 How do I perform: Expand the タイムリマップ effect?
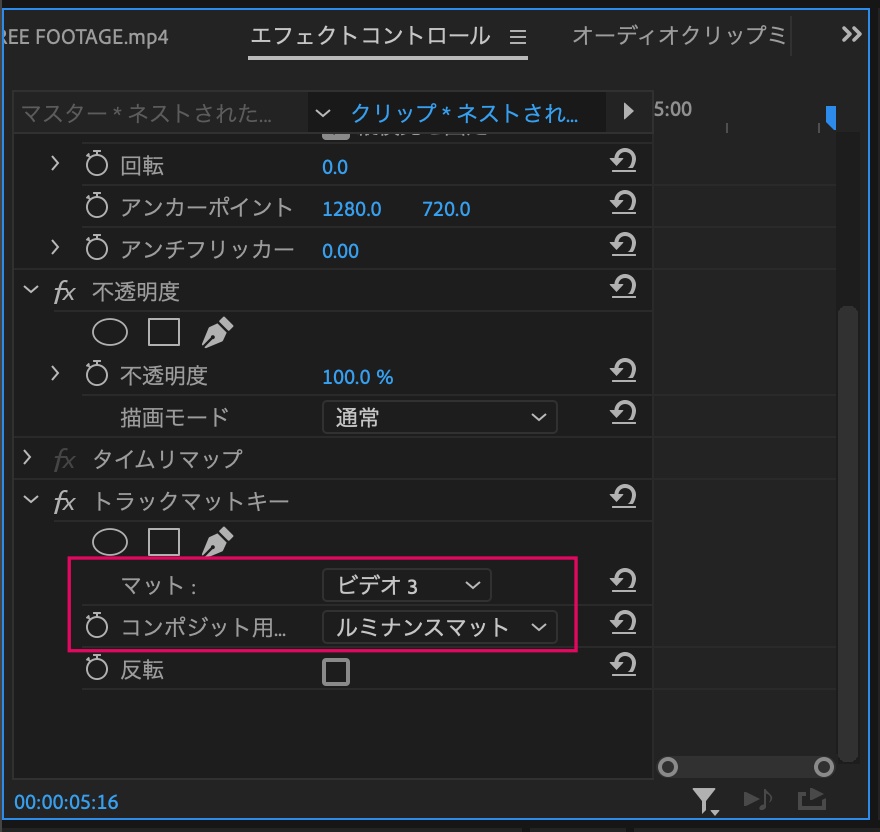[x=28, y=458]
